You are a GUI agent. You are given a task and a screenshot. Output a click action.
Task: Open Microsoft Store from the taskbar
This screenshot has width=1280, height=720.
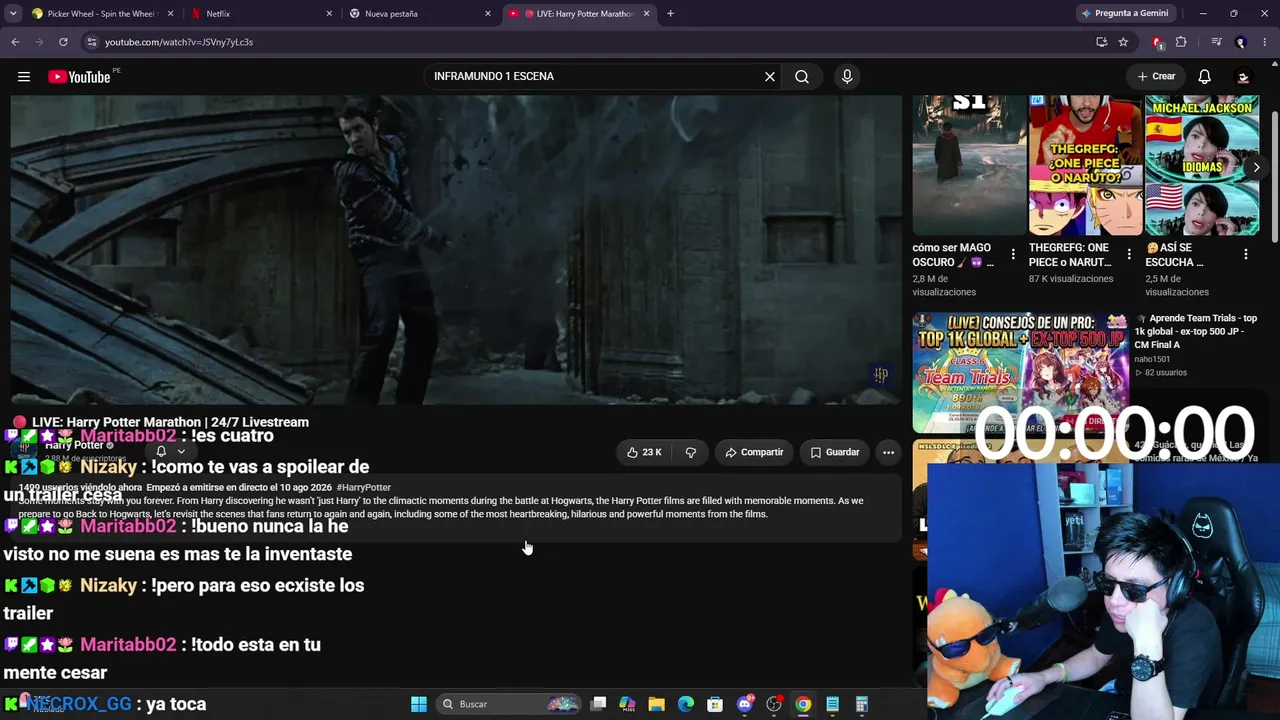(x=715, y=704)
